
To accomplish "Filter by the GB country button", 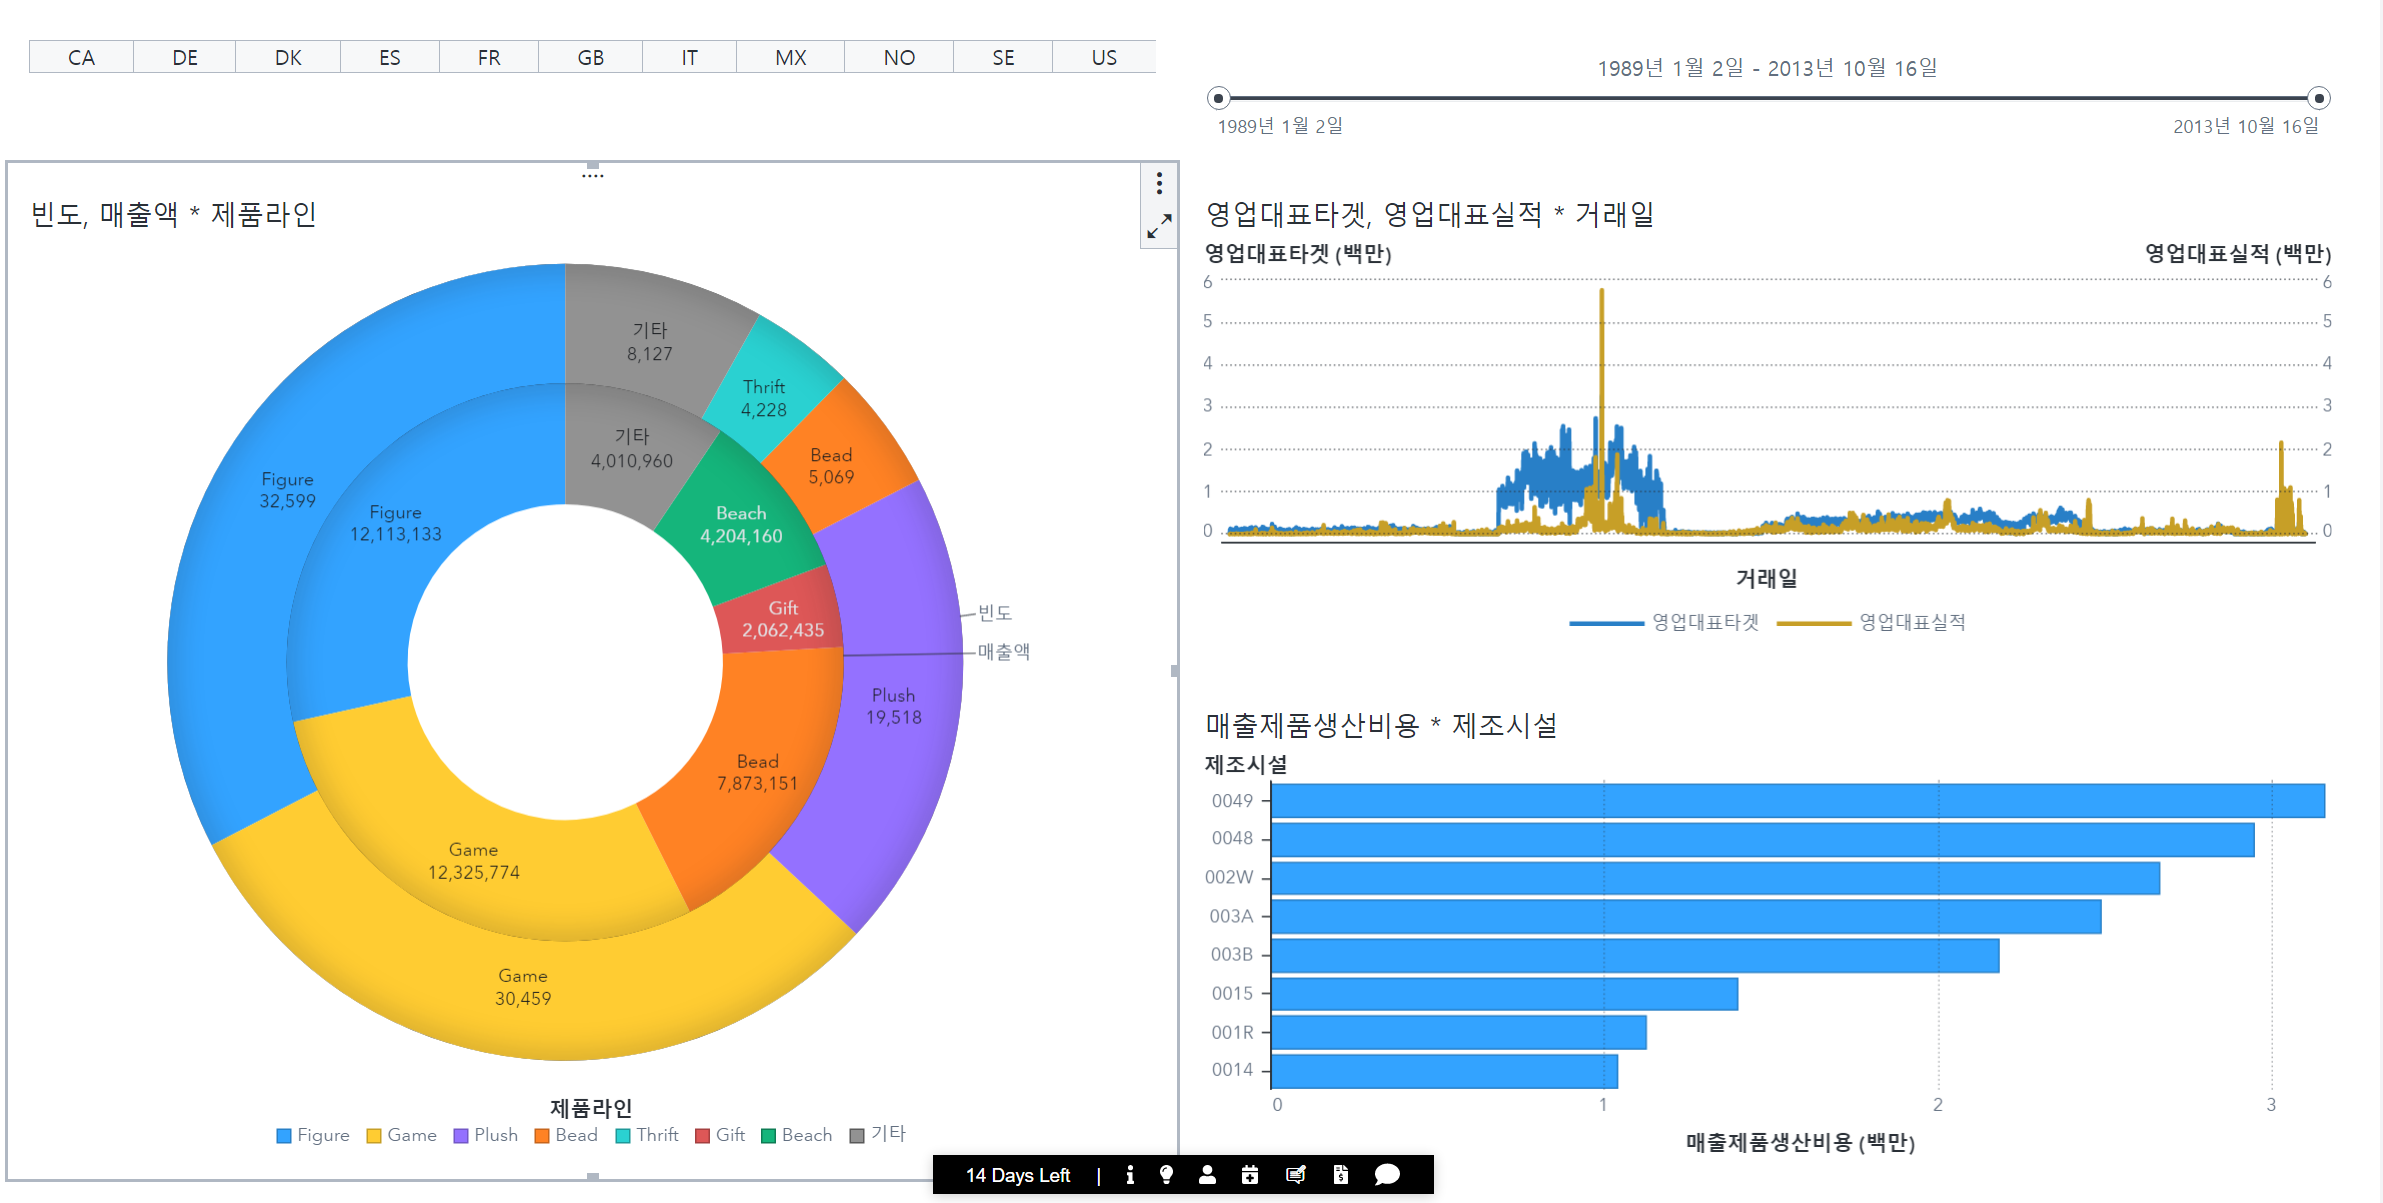I will [590, 58].
